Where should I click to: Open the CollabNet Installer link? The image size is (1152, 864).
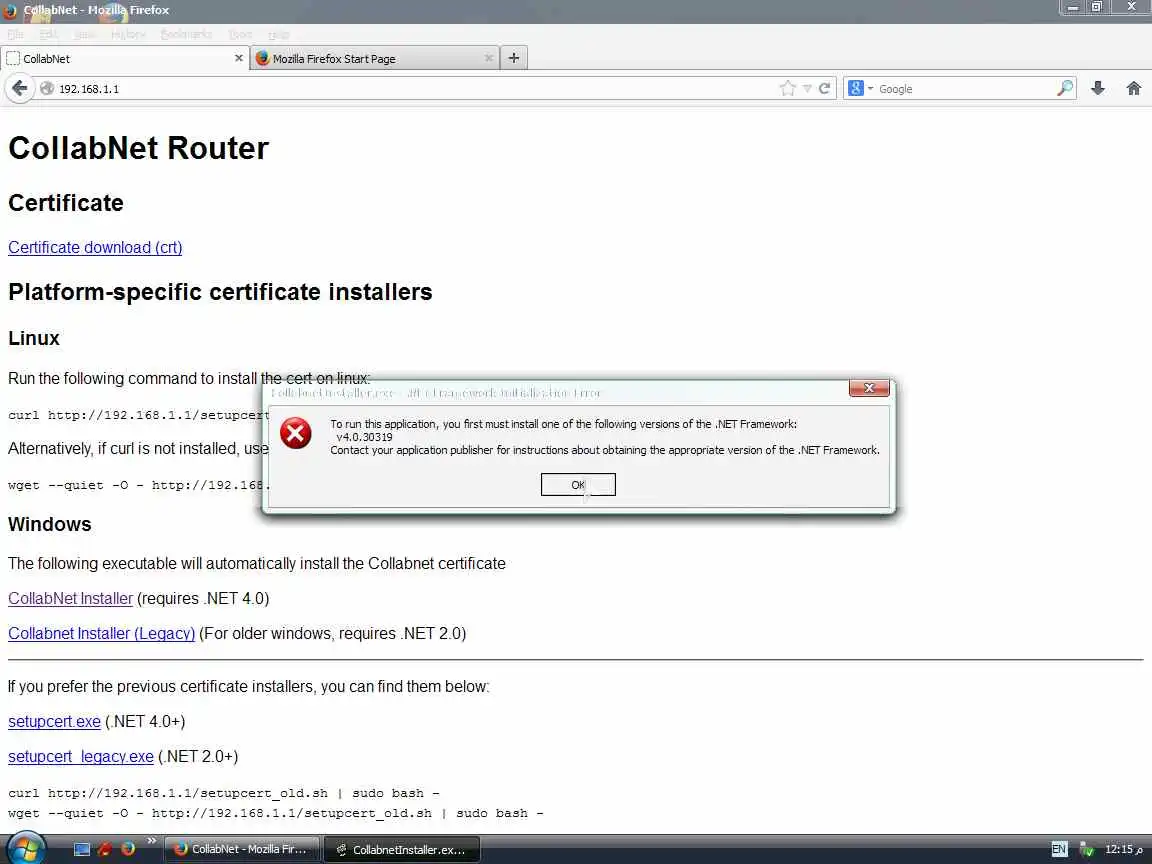pos(71,599)
